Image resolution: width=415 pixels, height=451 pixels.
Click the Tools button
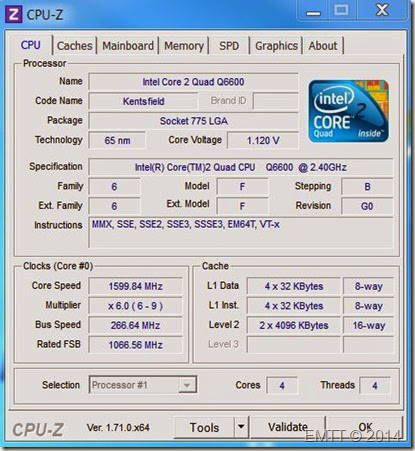pos(204,427)
